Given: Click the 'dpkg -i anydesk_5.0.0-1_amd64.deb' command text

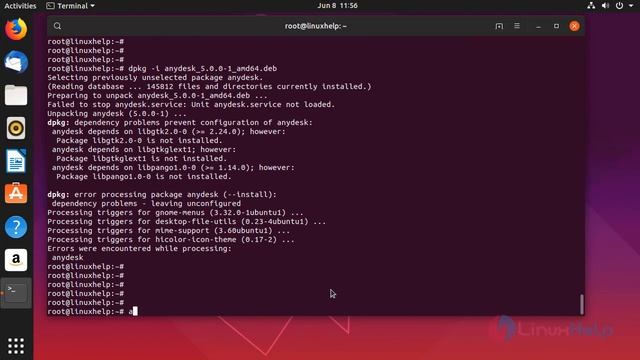Looking at the screenshot, I should (202, 69).
